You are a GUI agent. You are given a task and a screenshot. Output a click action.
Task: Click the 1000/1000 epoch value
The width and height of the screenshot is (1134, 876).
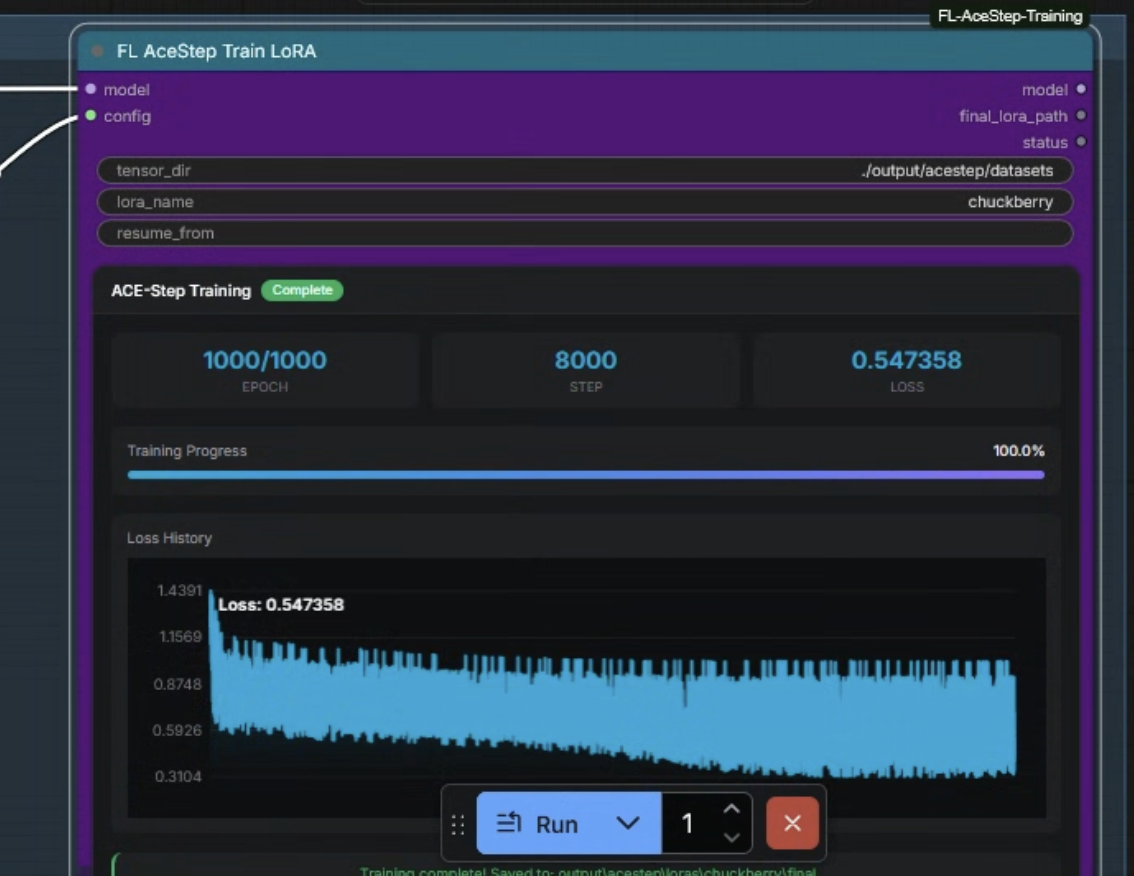[265, 360]
